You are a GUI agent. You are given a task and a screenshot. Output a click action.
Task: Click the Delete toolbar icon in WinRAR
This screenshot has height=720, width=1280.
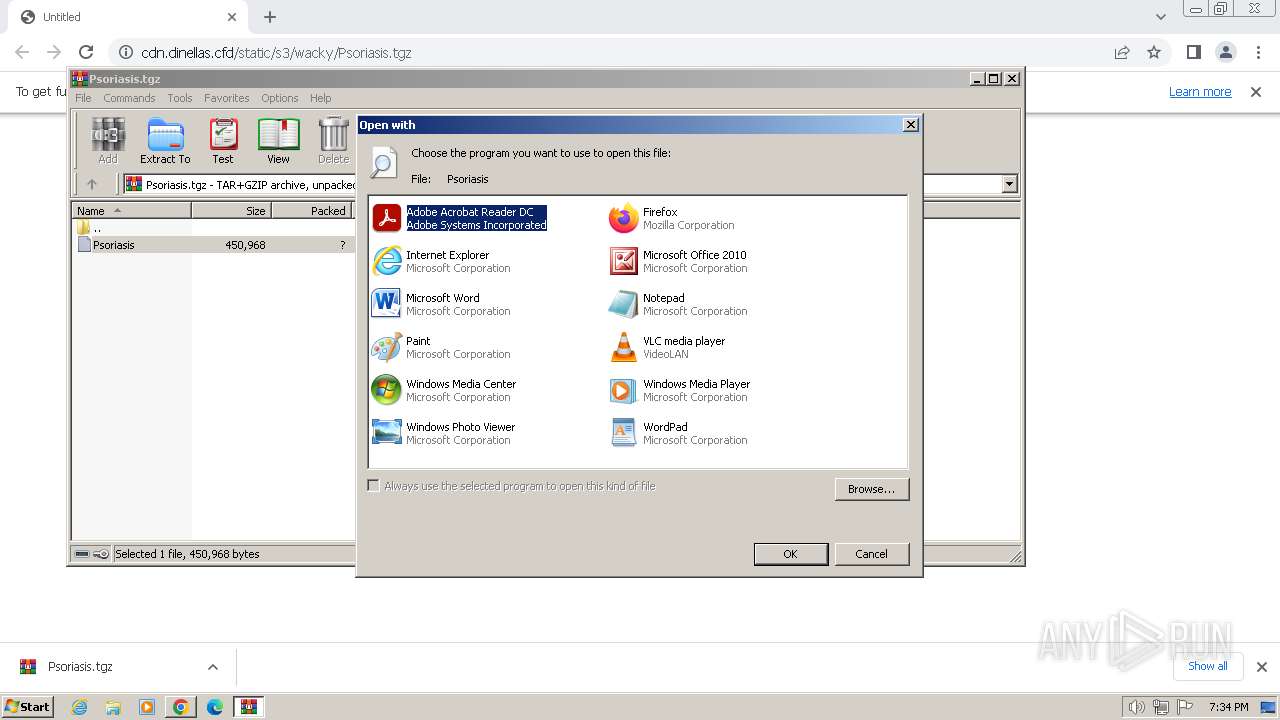pos(334,141)
